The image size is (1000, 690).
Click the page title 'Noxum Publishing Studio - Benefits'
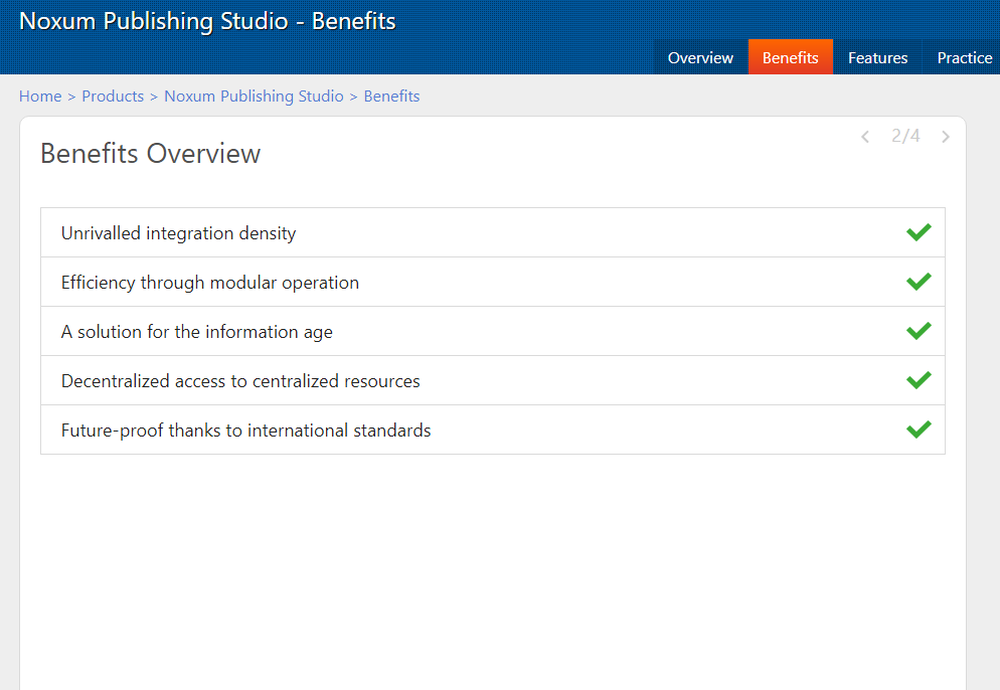[x=207, y=21]
